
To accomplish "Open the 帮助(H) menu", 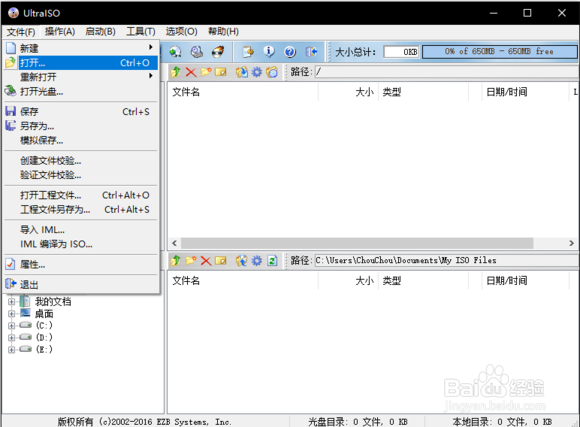I will coord(223,32).
